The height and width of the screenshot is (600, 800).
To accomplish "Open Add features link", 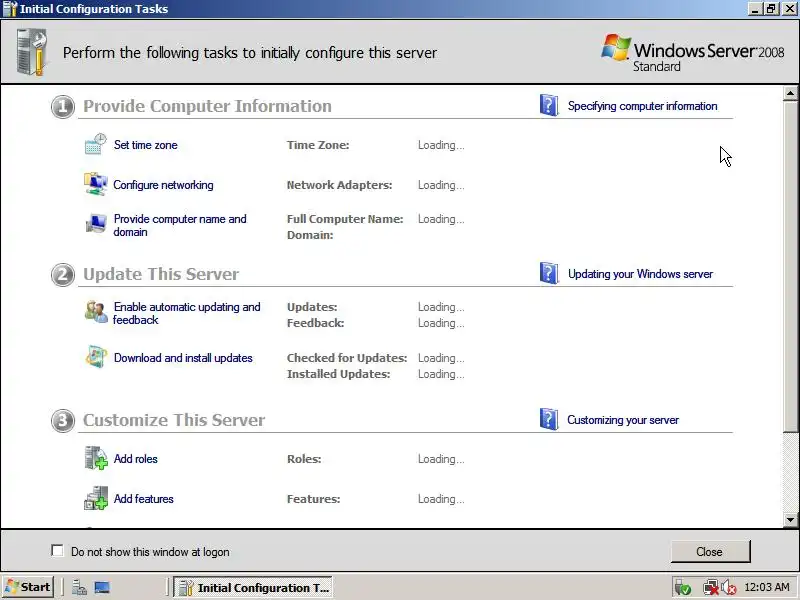I will tap(143, 498).
